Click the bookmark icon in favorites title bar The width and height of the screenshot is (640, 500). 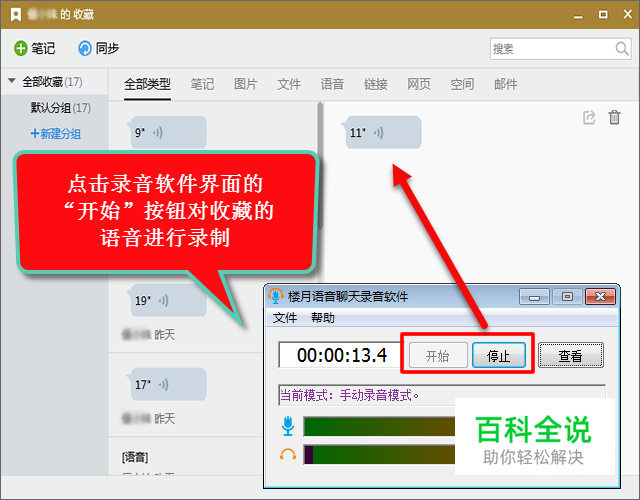(16, 15)
